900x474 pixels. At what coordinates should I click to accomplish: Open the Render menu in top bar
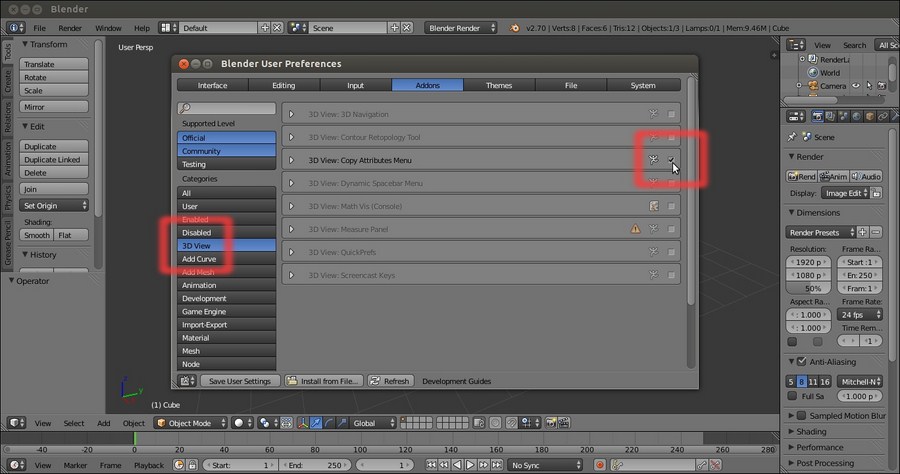(x=70, y=28)
